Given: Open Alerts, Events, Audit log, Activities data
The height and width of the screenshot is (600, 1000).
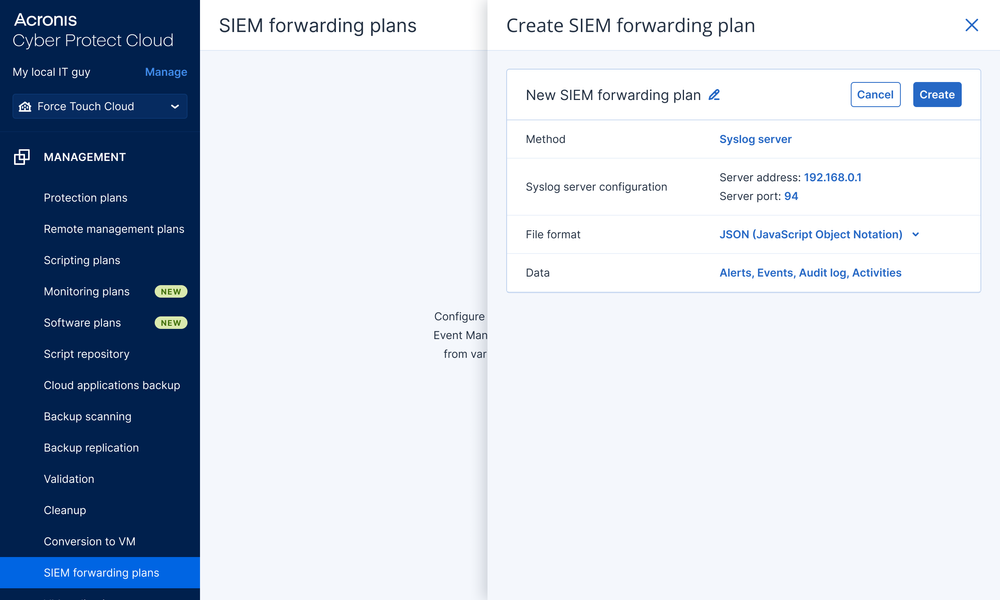Looking at the screenshot, I should [x=810, y=273].
